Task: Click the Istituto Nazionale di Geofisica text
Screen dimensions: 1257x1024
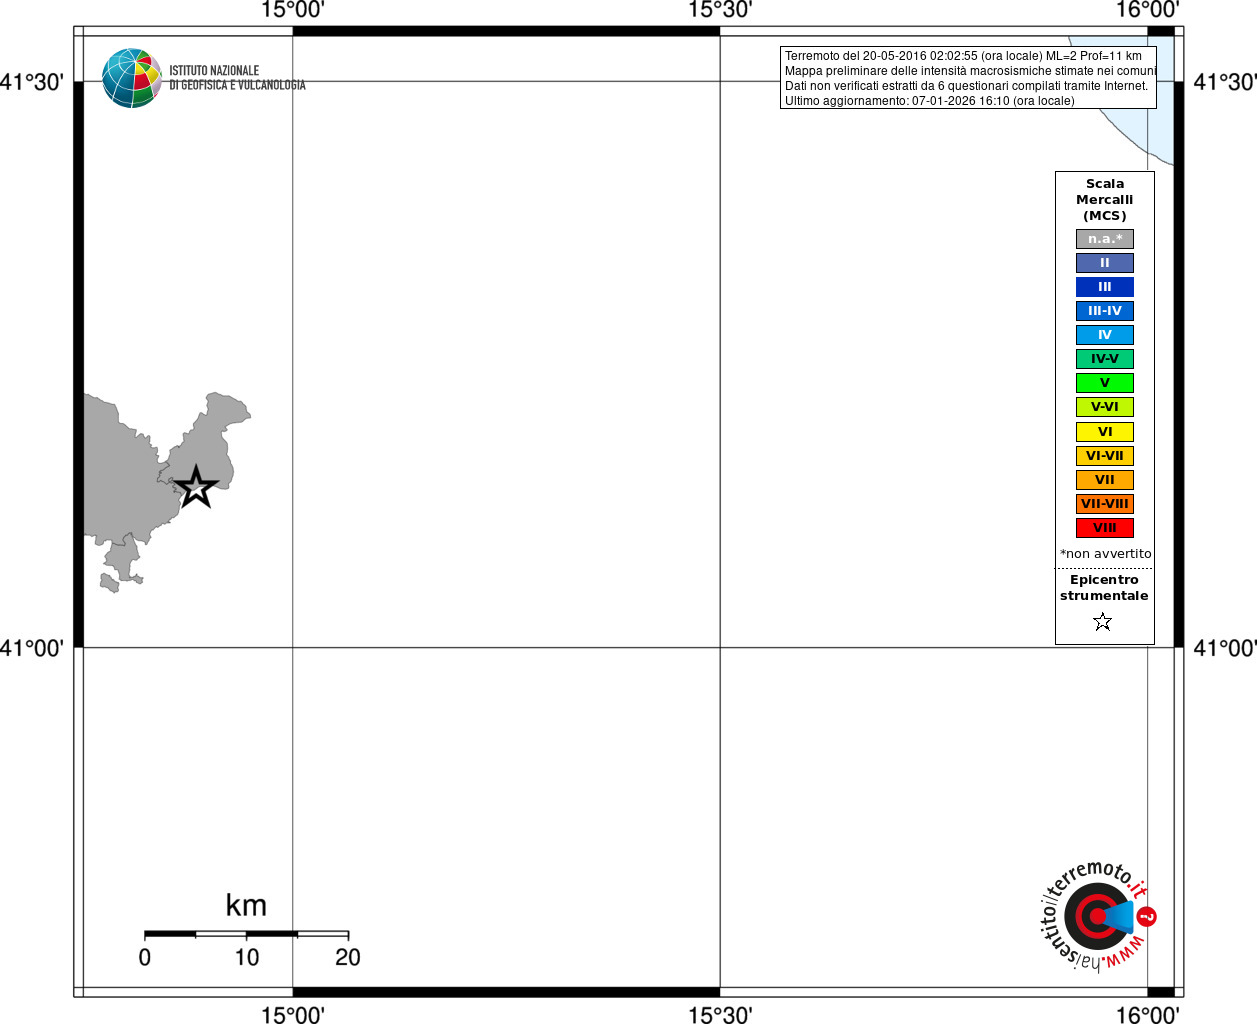Action: [237, 78]
